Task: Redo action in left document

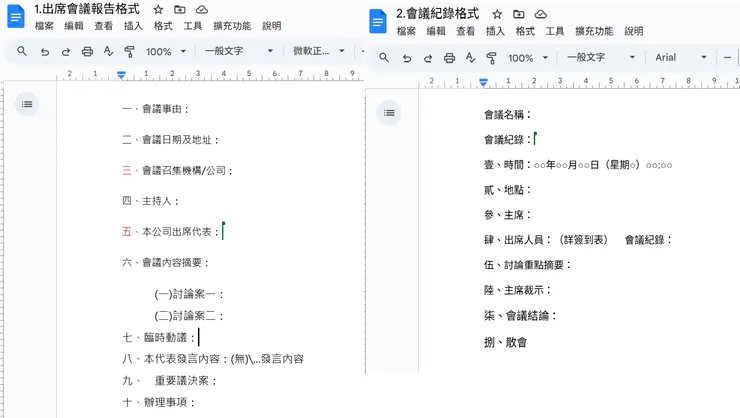Action: (x=66, y=51)
